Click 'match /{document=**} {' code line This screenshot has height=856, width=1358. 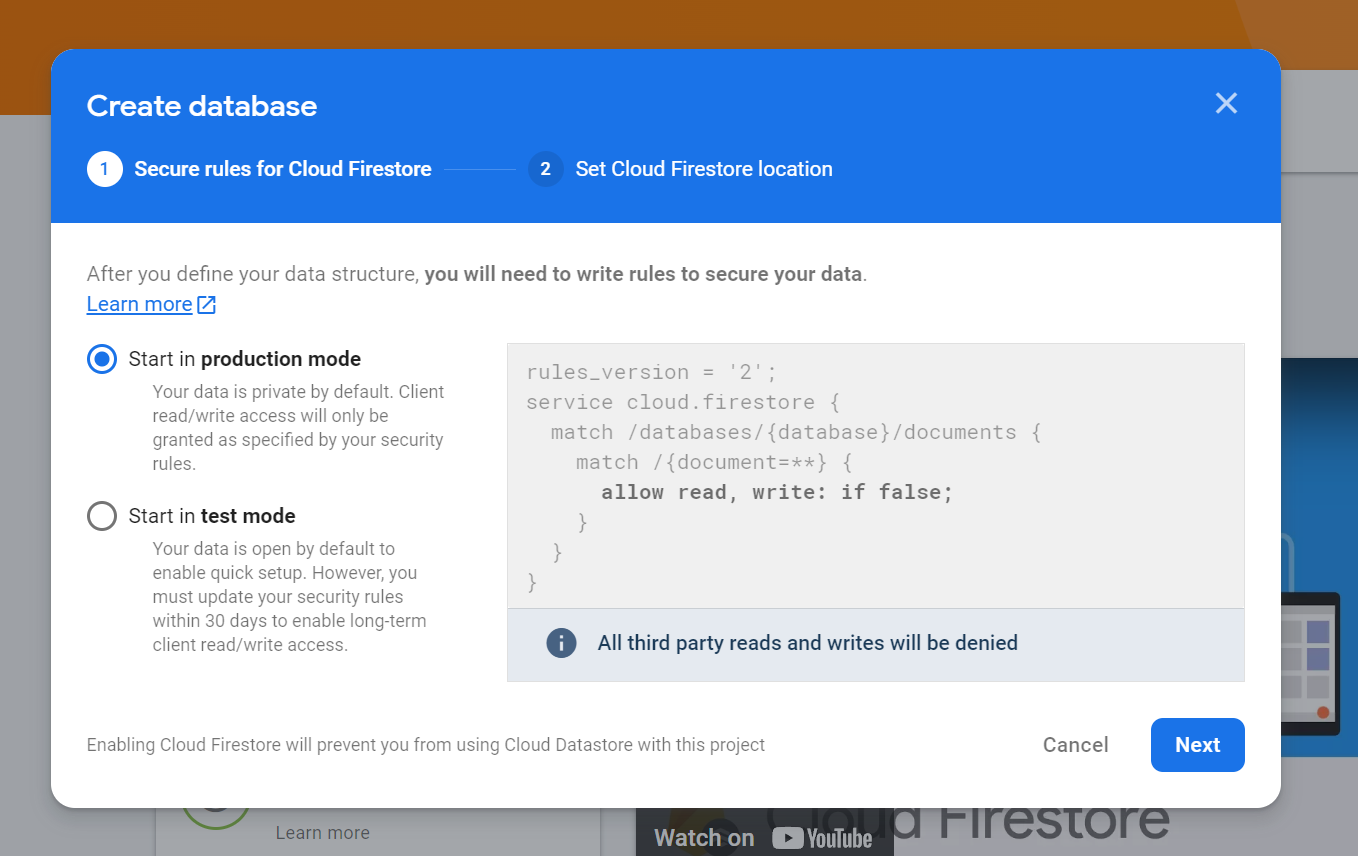coord(714,462)
